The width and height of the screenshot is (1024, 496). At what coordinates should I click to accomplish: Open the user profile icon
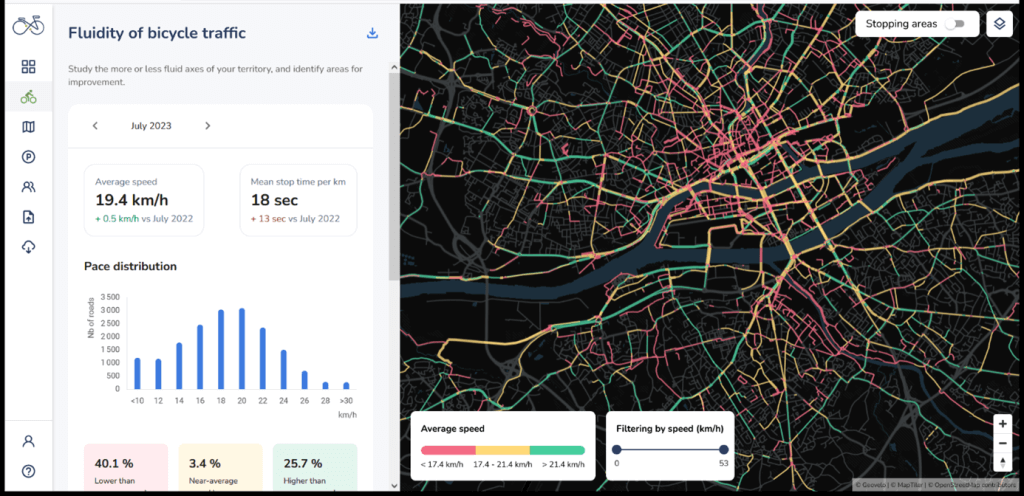28,441
